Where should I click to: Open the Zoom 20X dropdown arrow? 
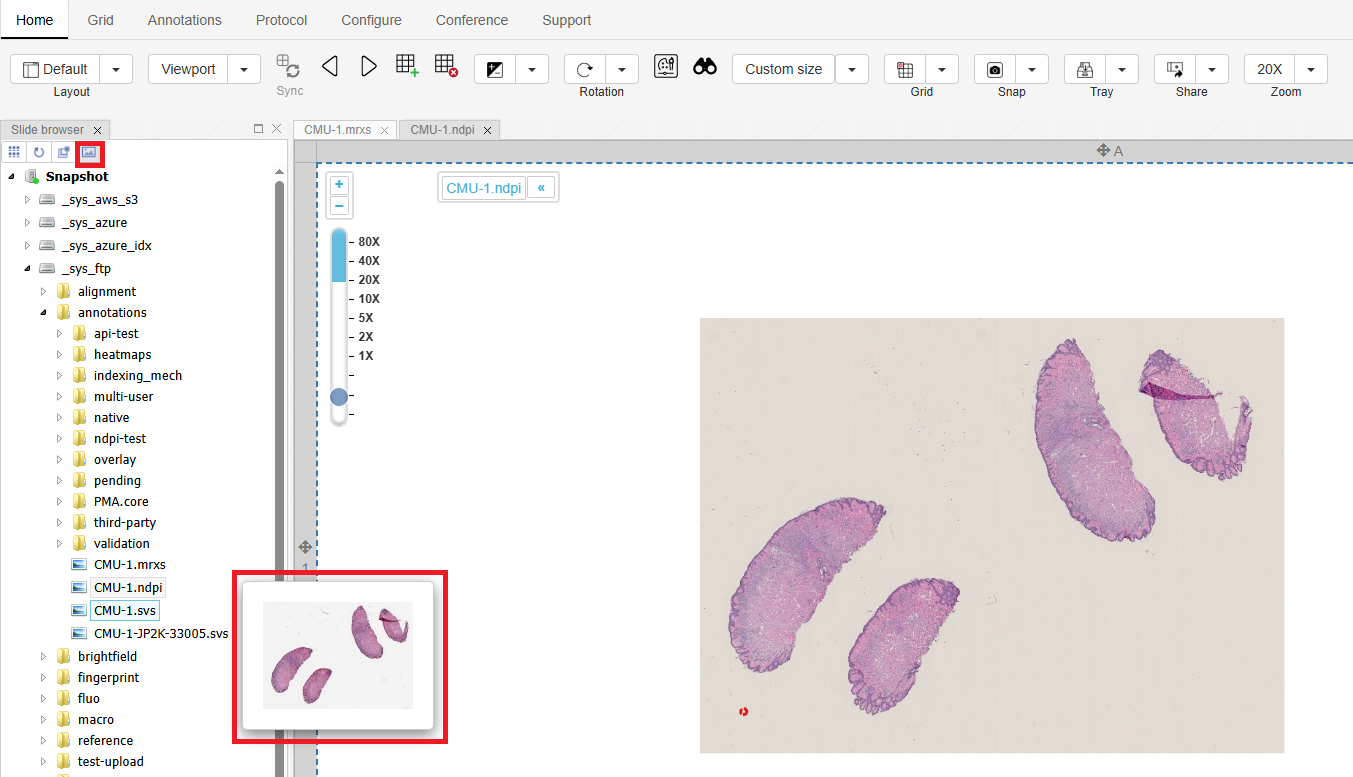tap(1311, 69)
